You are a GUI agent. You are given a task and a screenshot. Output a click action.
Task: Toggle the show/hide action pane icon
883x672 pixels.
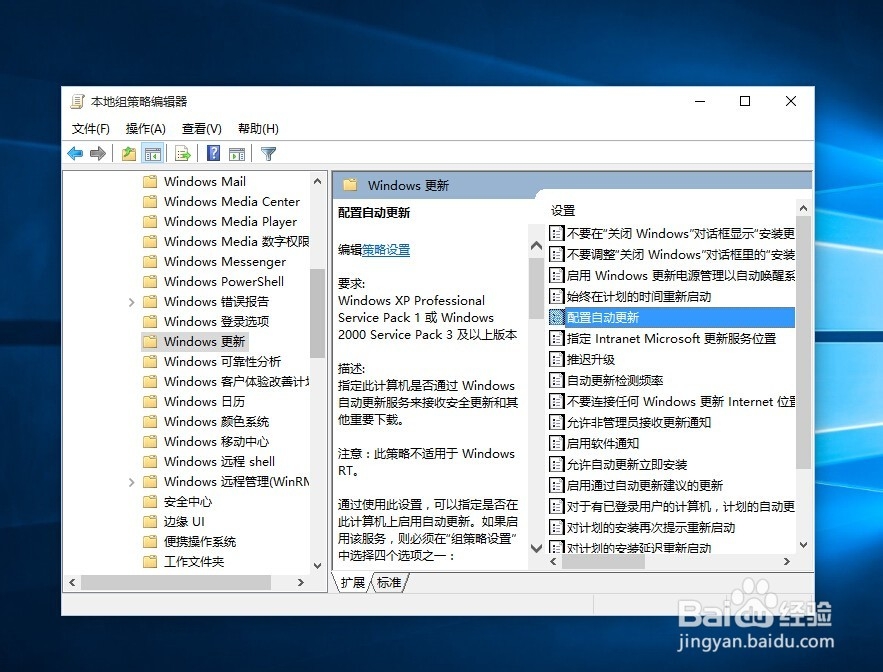(237, 153)
